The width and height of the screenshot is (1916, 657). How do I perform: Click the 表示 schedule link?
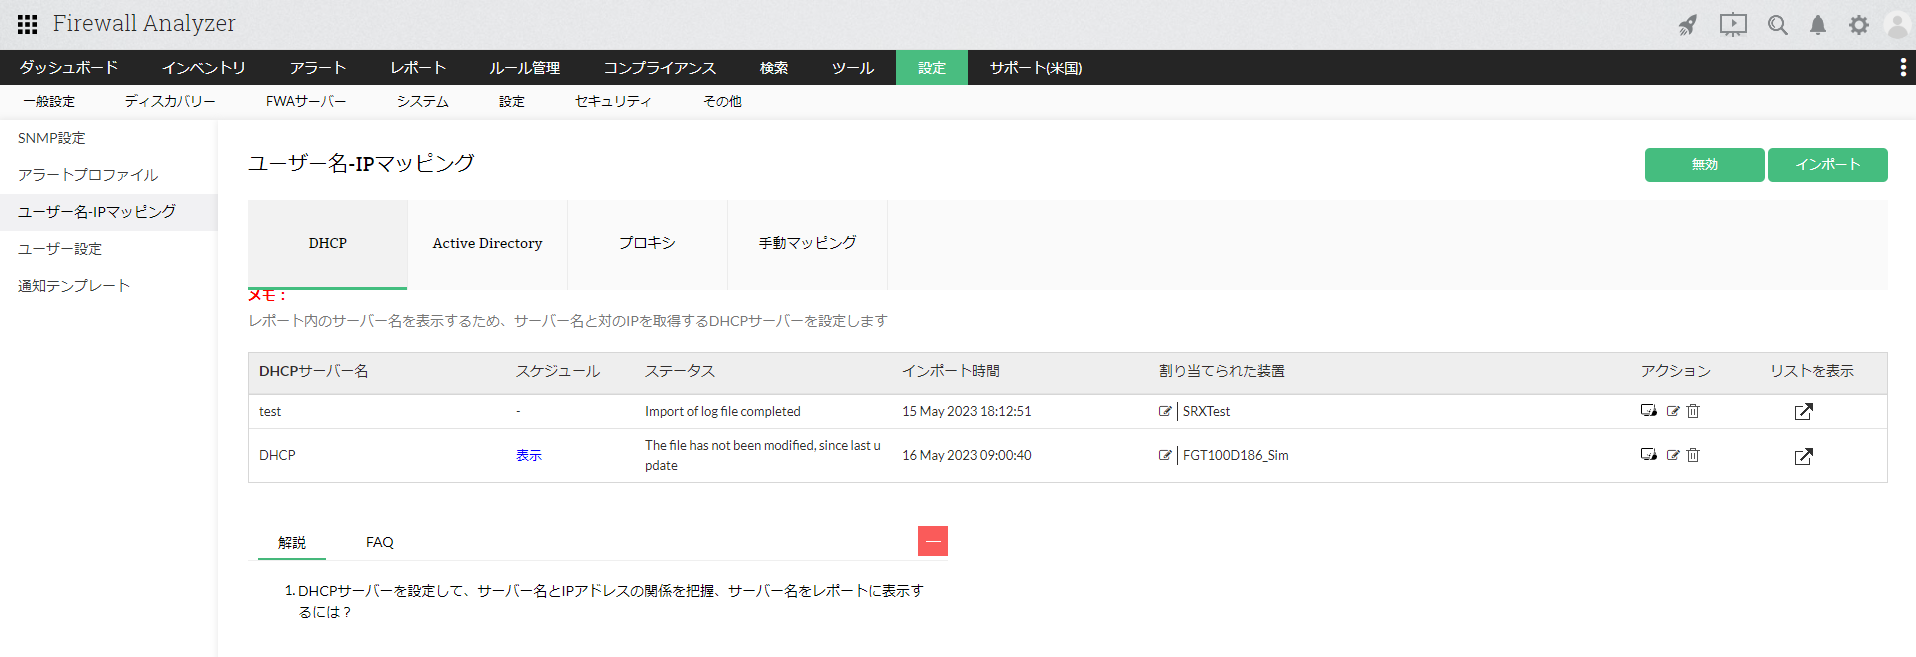[x=529, y=455]
